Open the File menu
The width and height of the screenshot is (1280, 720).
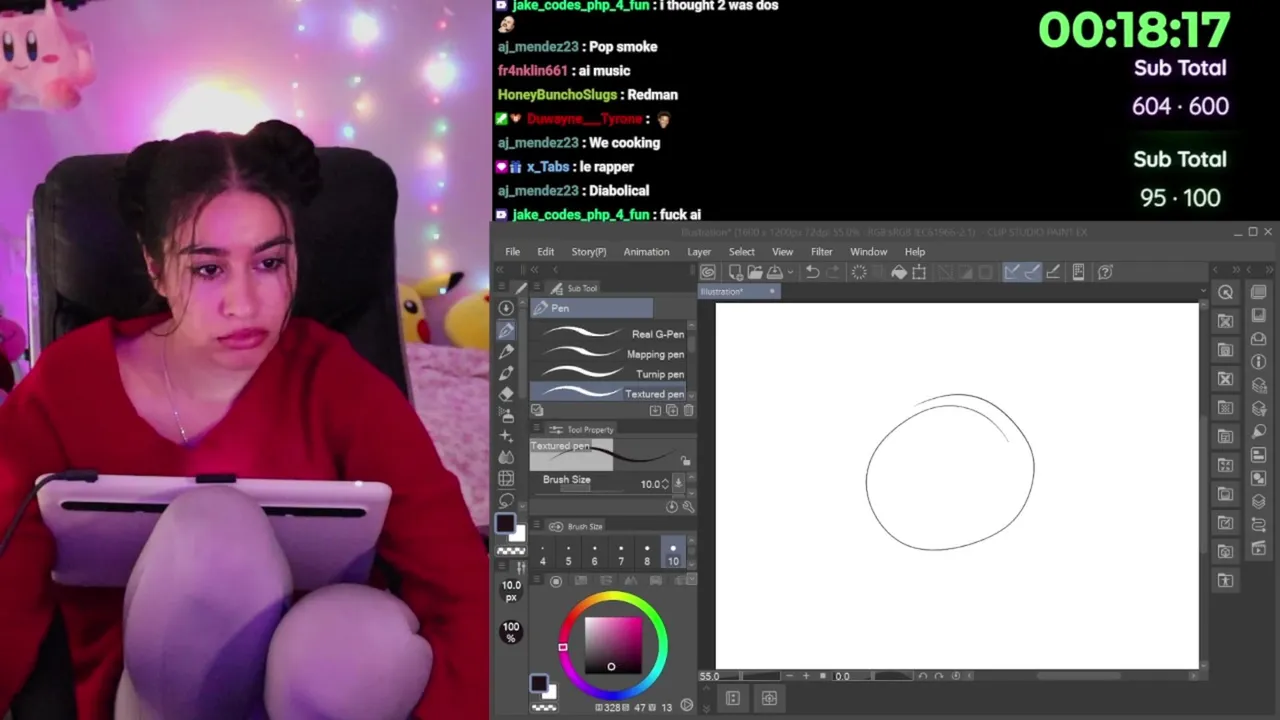tap(512, 252)
